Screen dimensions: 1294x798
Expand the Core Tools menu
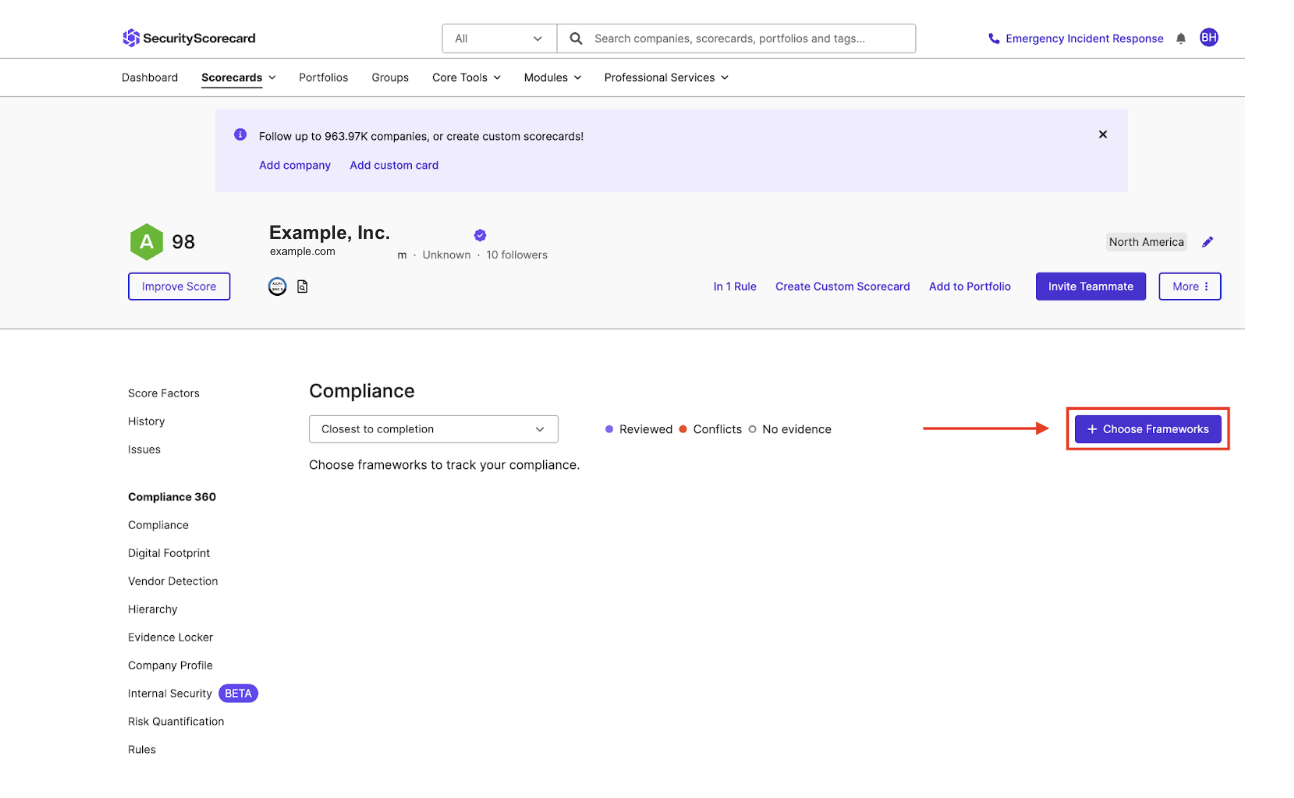466,77
